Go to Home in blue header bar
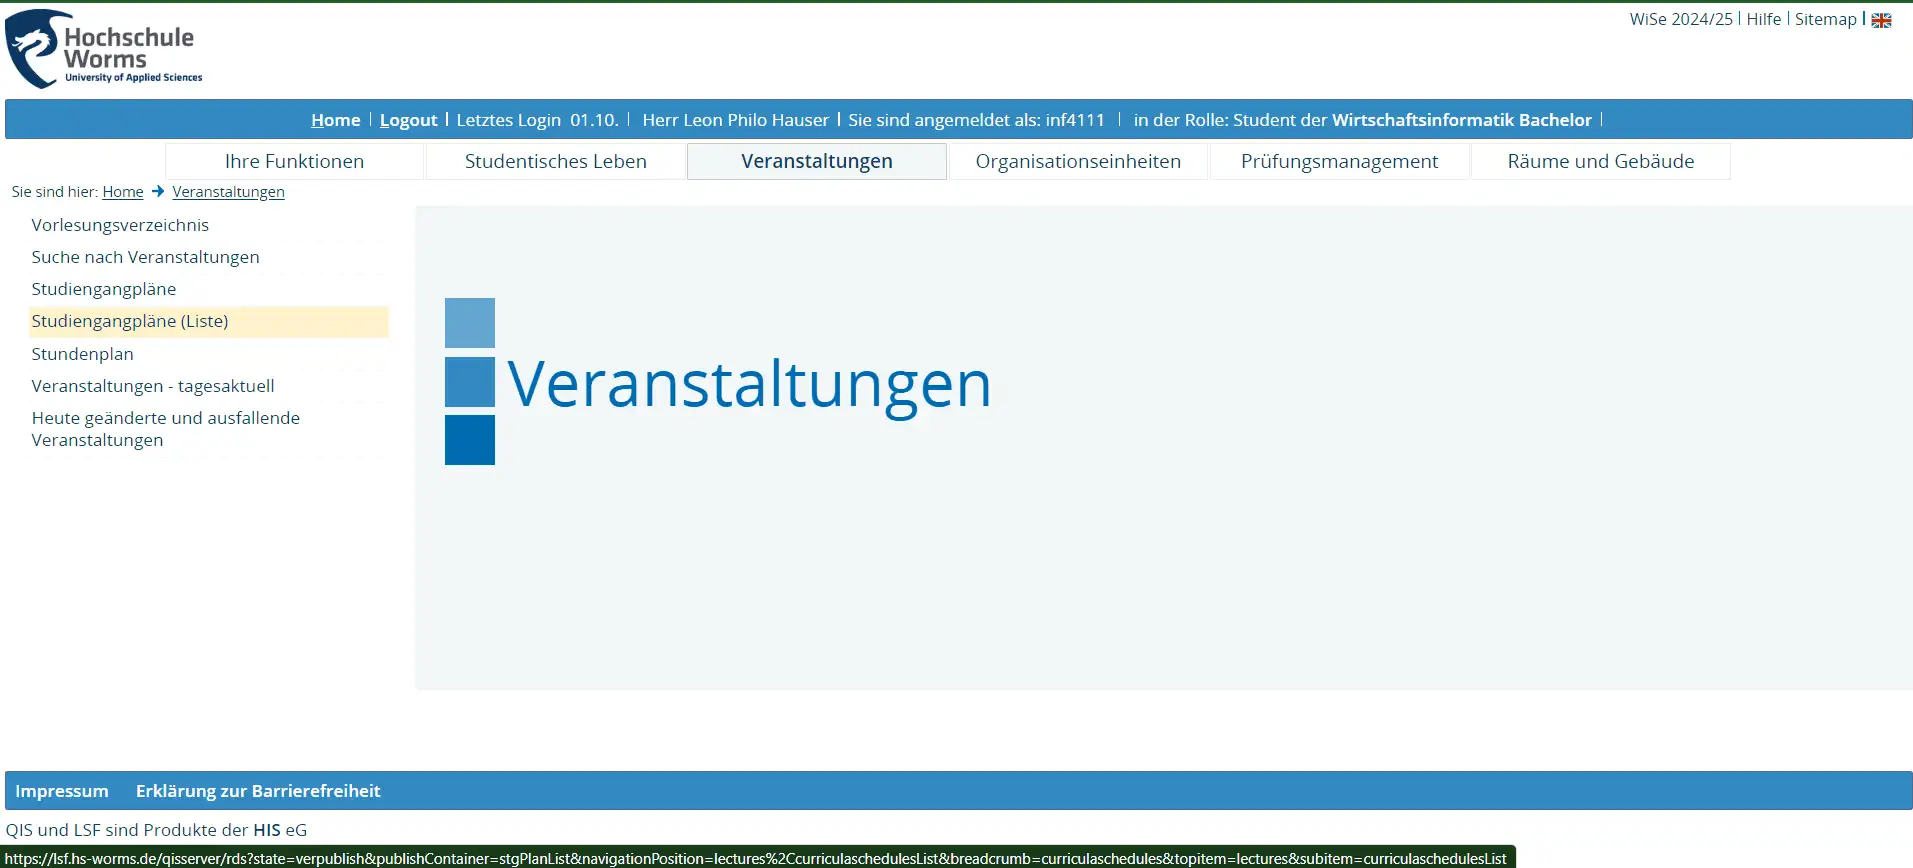This screenshot has width=1913, height=868. [x=335, y=120]
